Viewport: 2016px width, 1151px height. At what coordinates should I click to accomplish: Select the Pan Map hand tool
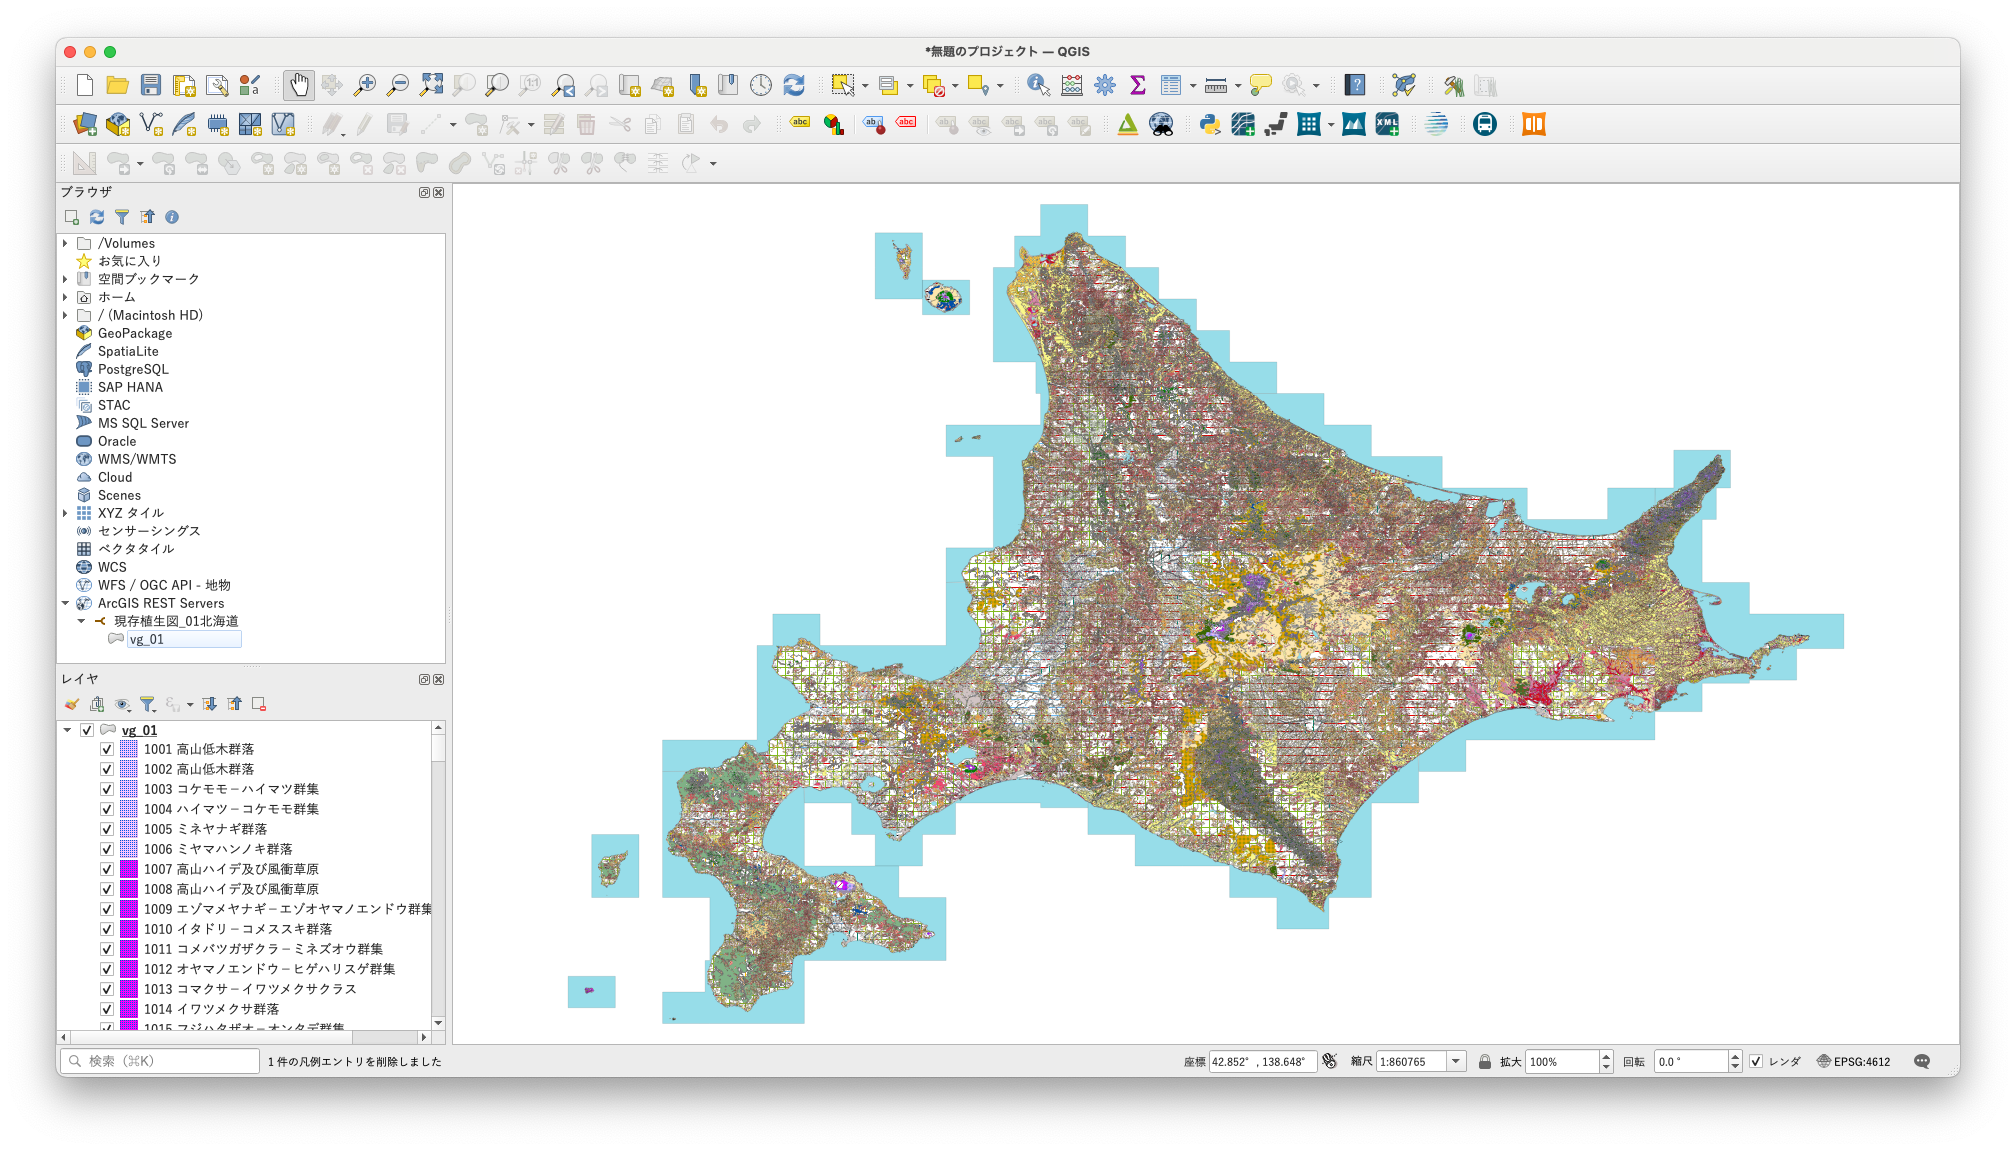[298, 85]
